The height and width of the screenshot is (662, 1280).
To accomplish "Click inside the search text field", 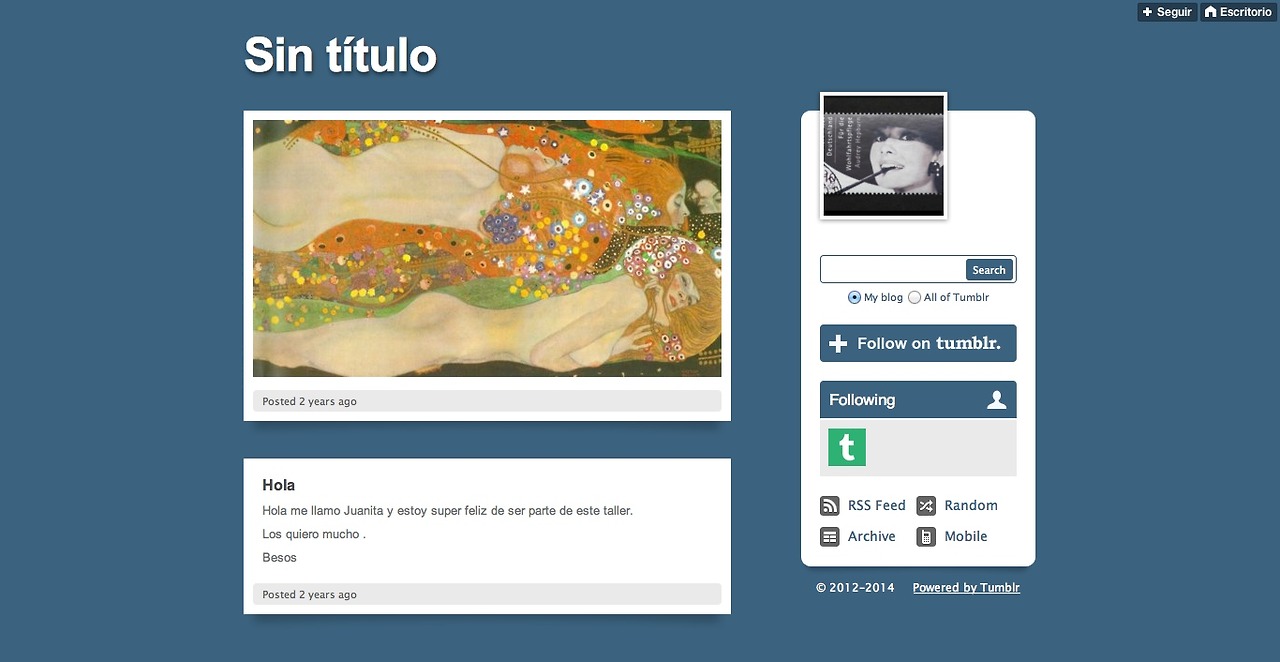I will point(893,270).
